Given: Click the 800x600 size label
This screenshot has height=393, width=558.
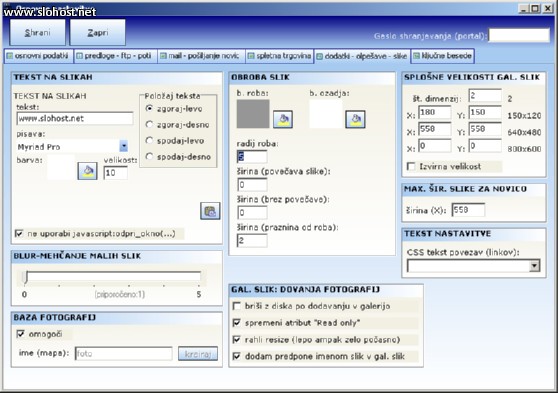Looking at the screenshot, I should [x=524, y=149].
